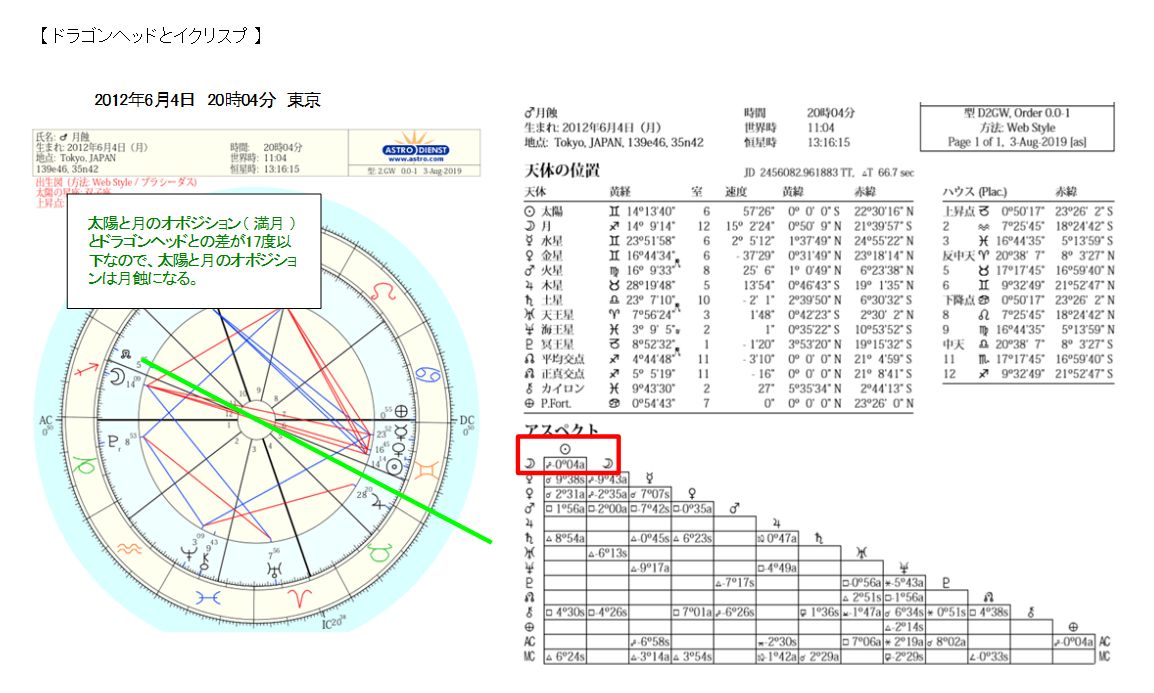This screenshot has width=1154, height=693.
Task: Click the Moon longitude value 14° 9'14"
Action: pyautogui.click(x=651, y=226)
